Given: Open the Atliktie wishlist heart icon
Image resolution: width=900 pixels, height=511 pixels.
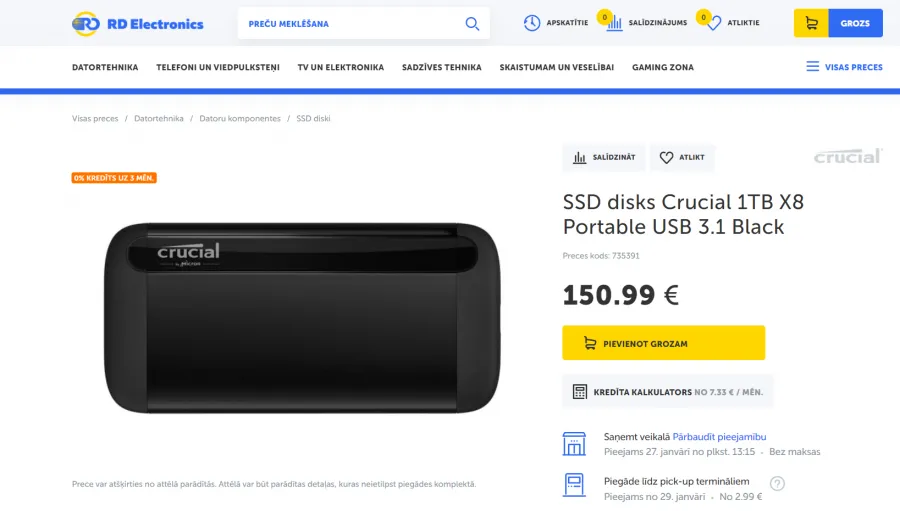Looking at the screenshot, I should 713,24.
